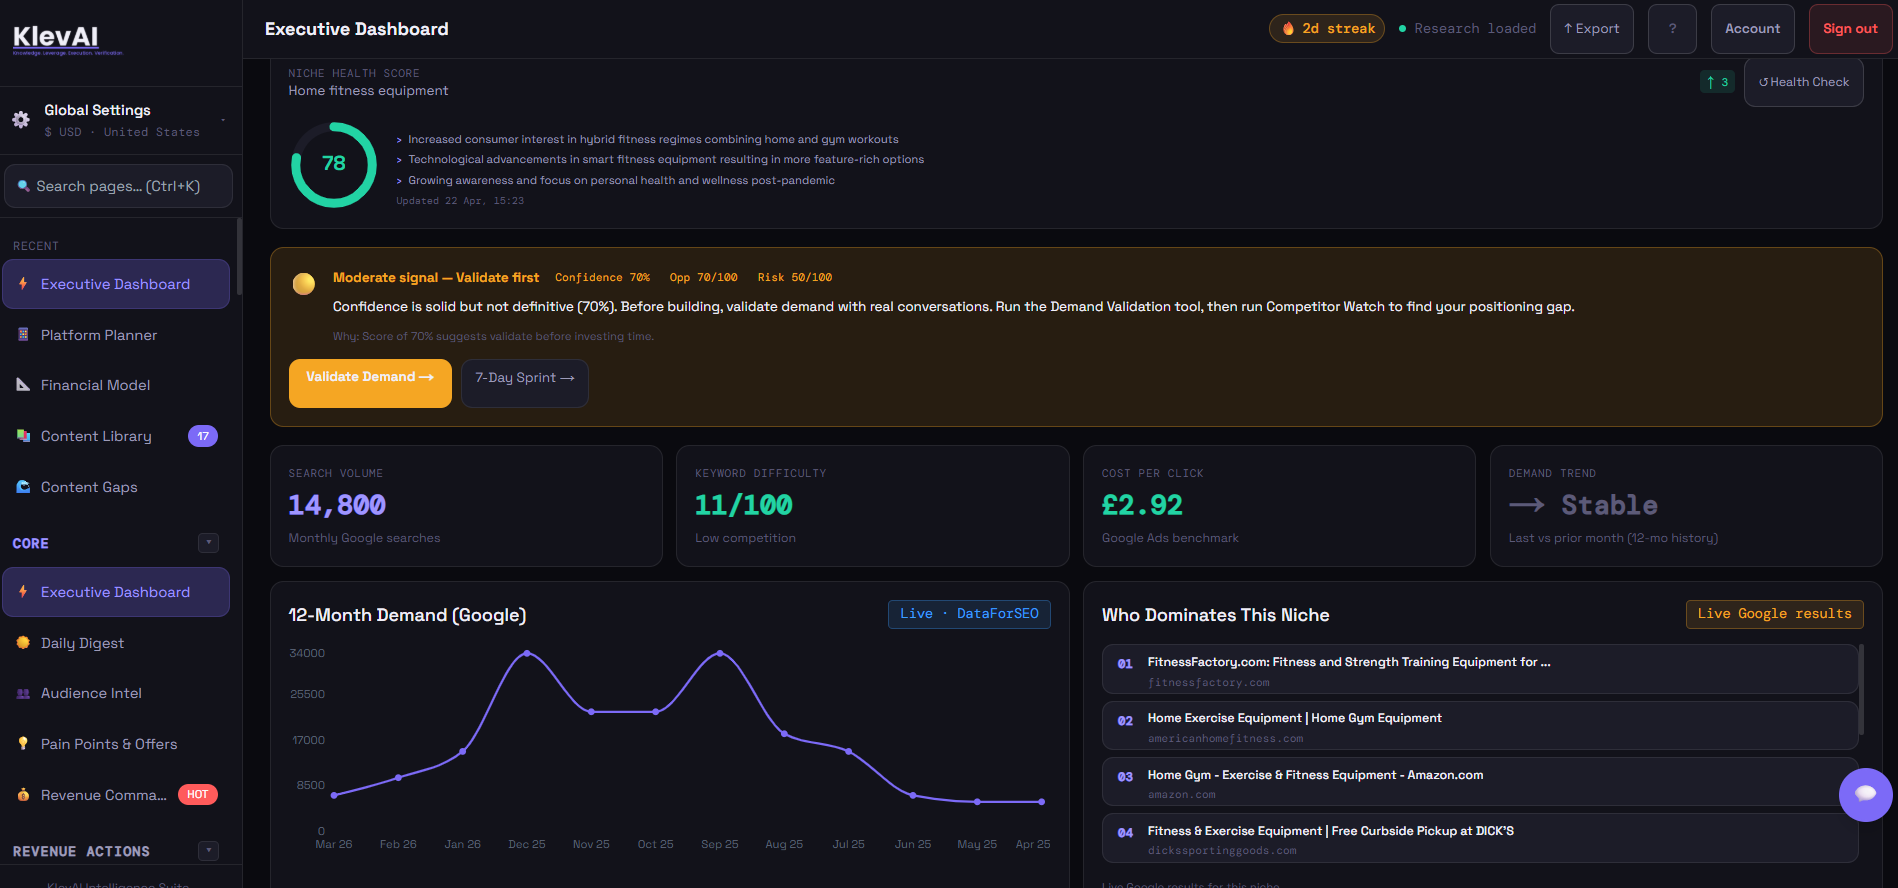Run the Health Check

1803,82
